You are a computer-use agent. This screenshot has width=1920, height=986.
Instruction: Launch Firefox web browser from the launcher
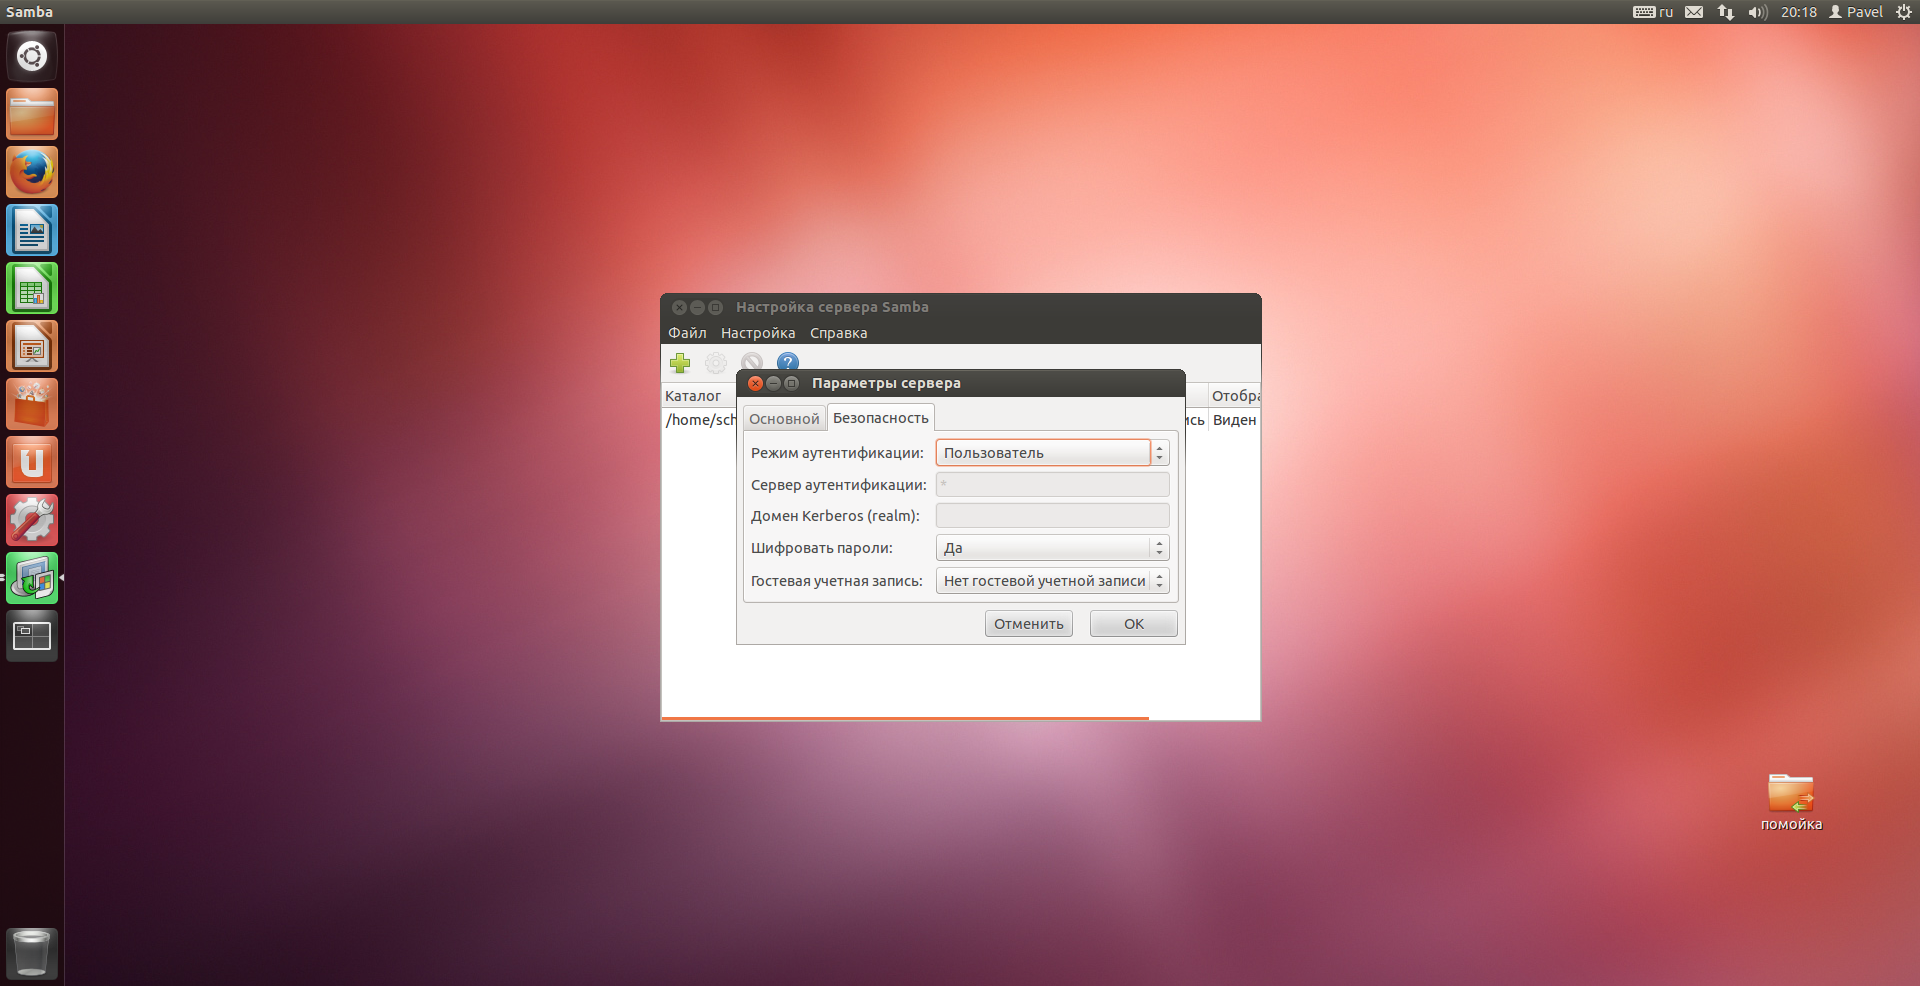[x=32, y=172]
